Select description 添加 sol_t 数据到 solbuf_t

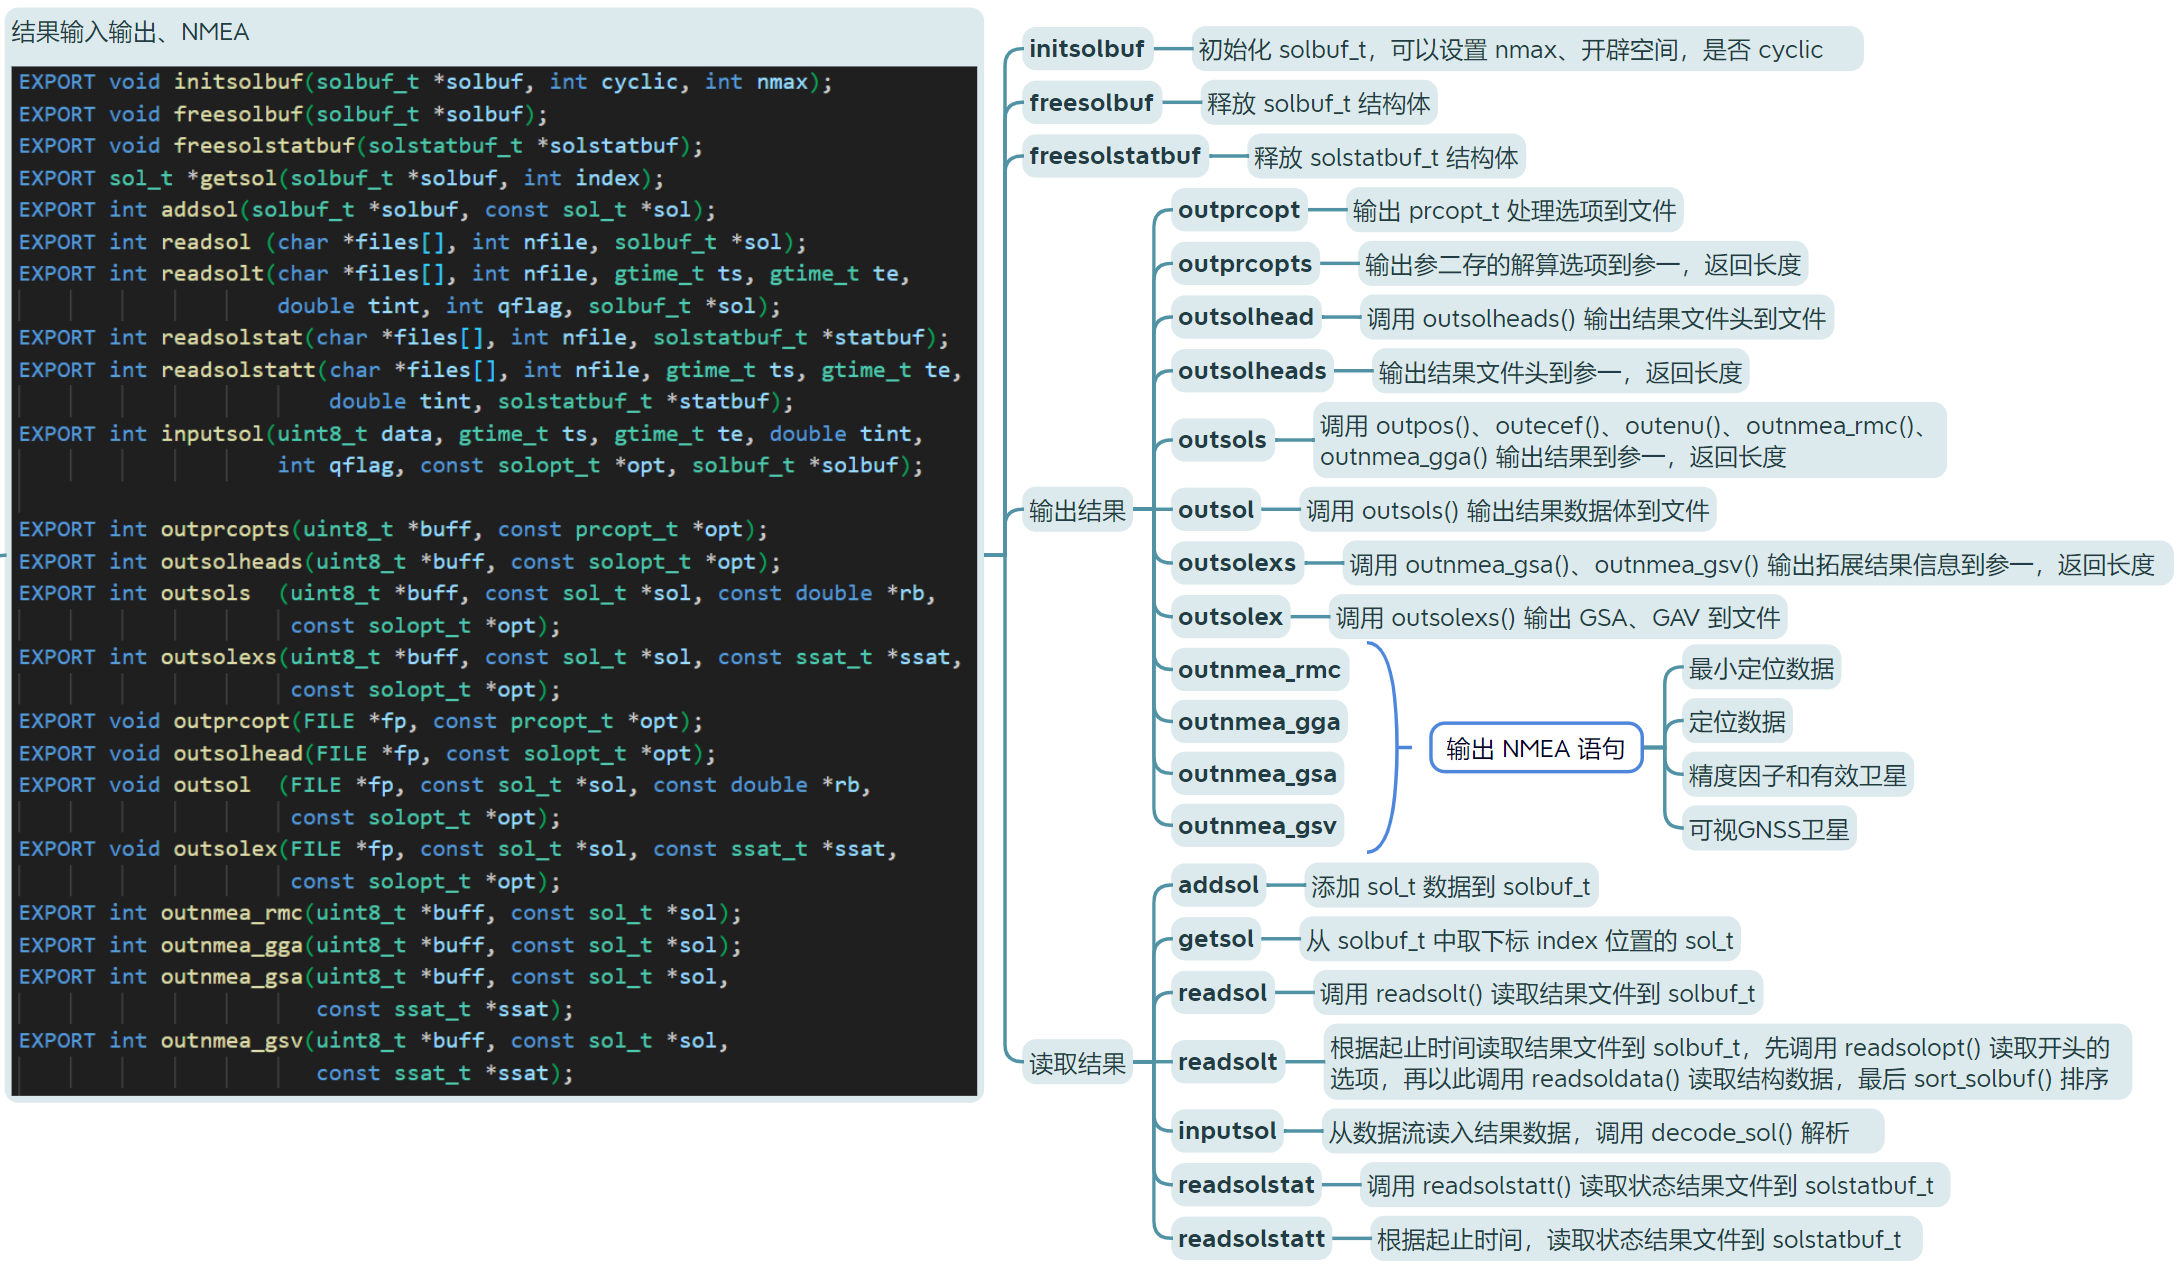(x=1450, y=886)
